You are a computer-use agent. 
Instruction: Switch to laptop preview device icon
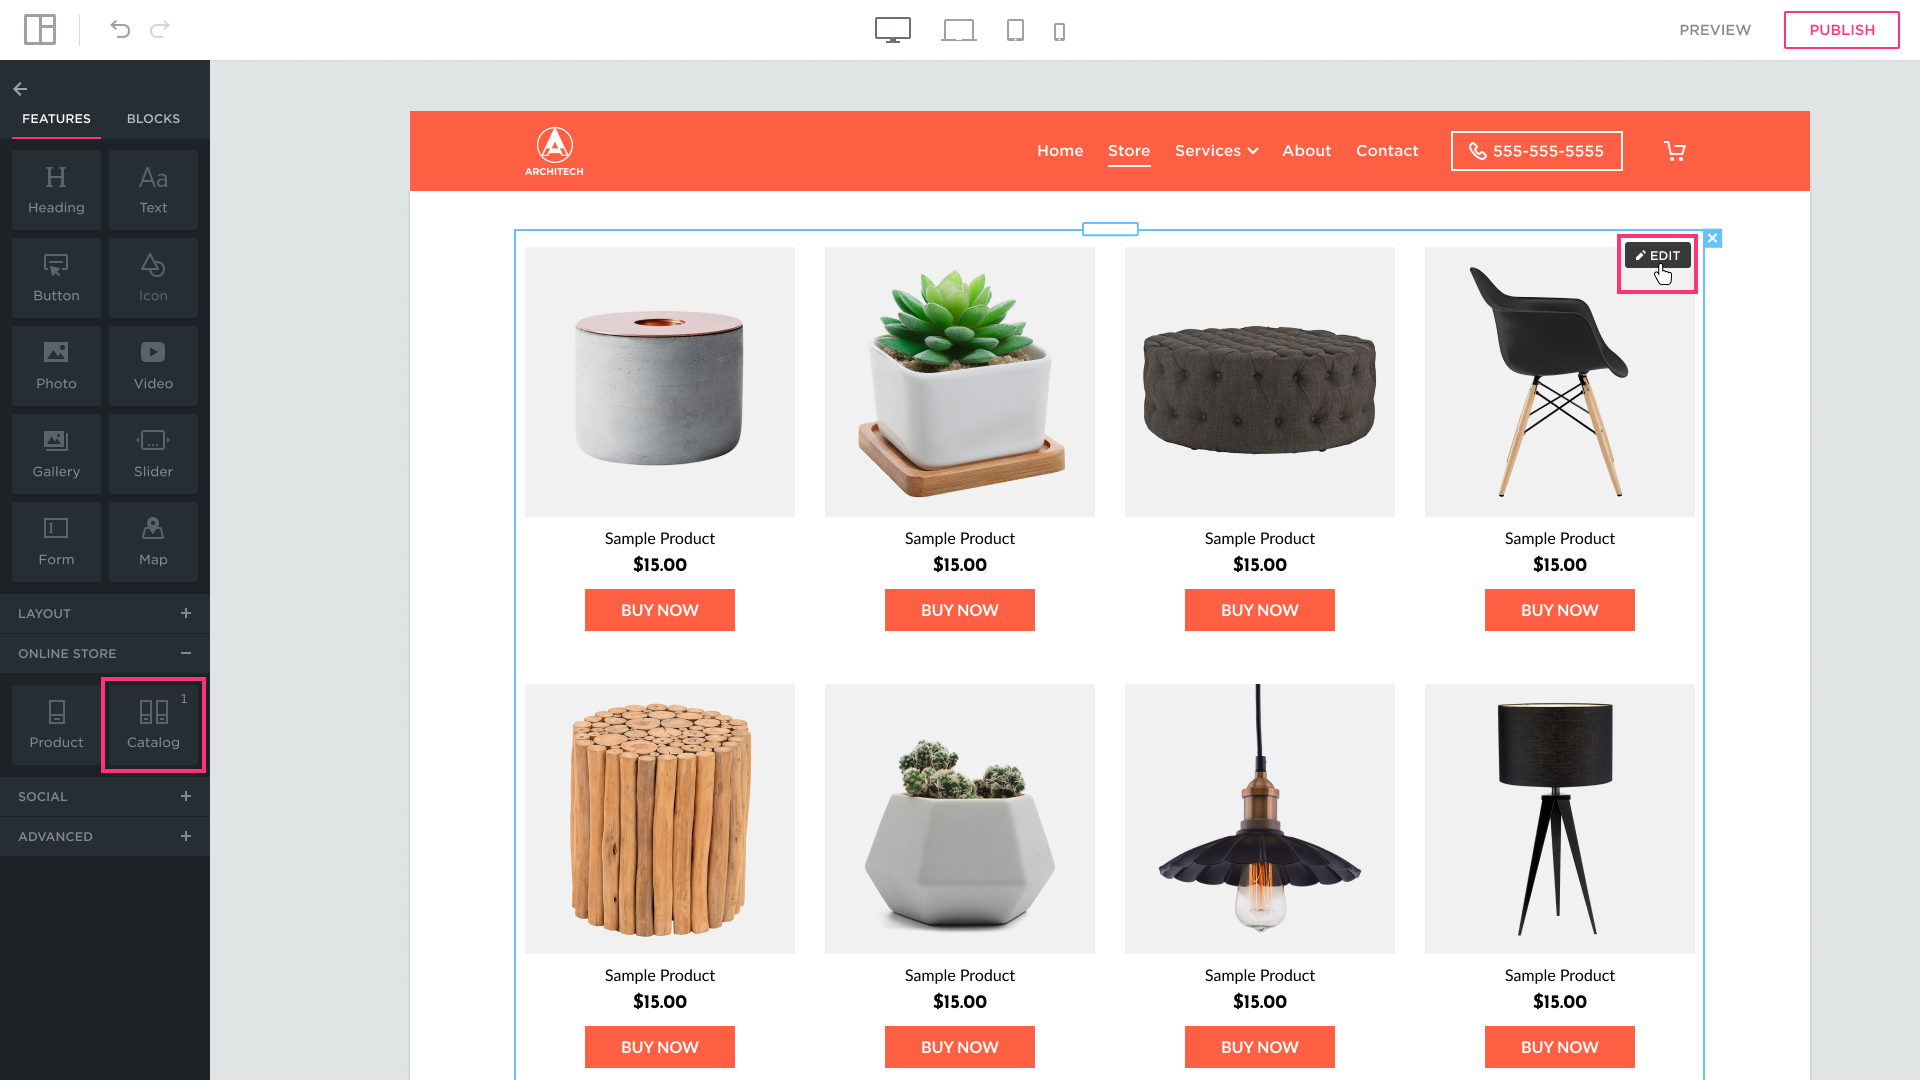tap(959, 31)
